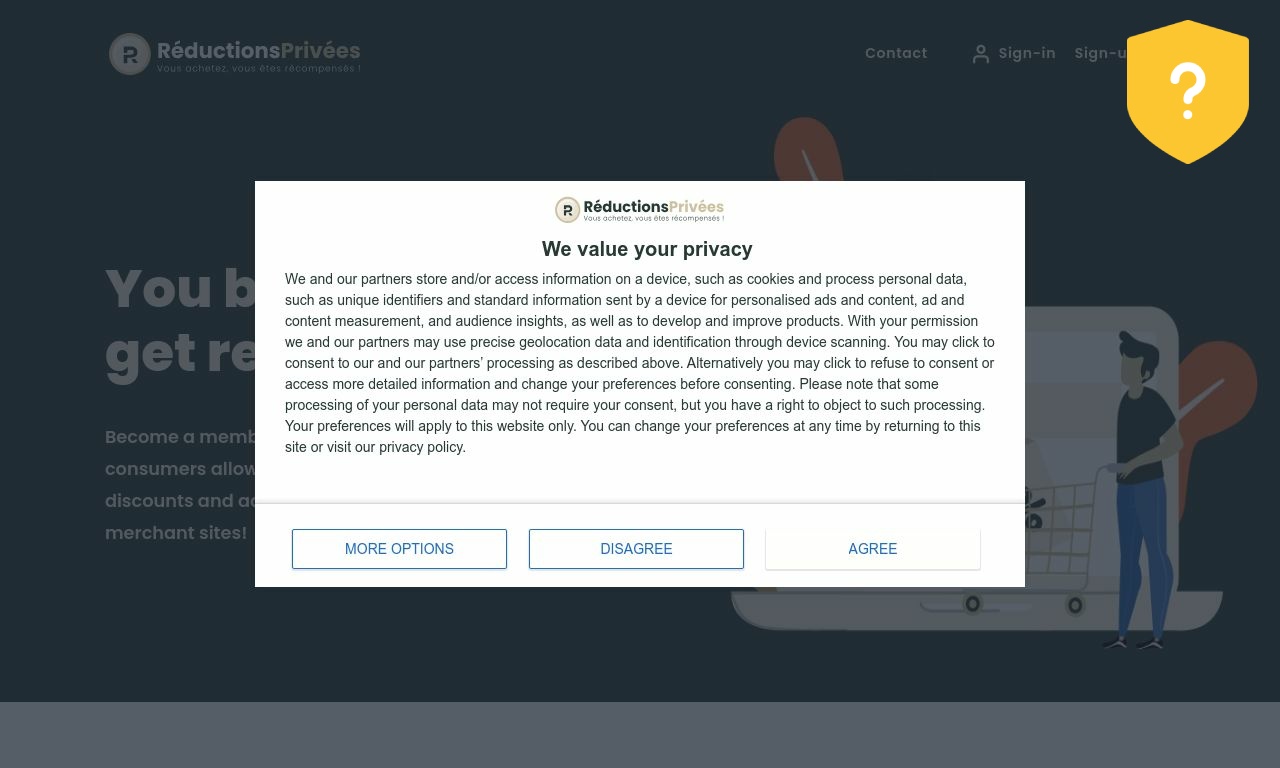
Task: Choose DISAGREE to refuse consent
Action: 636,549
